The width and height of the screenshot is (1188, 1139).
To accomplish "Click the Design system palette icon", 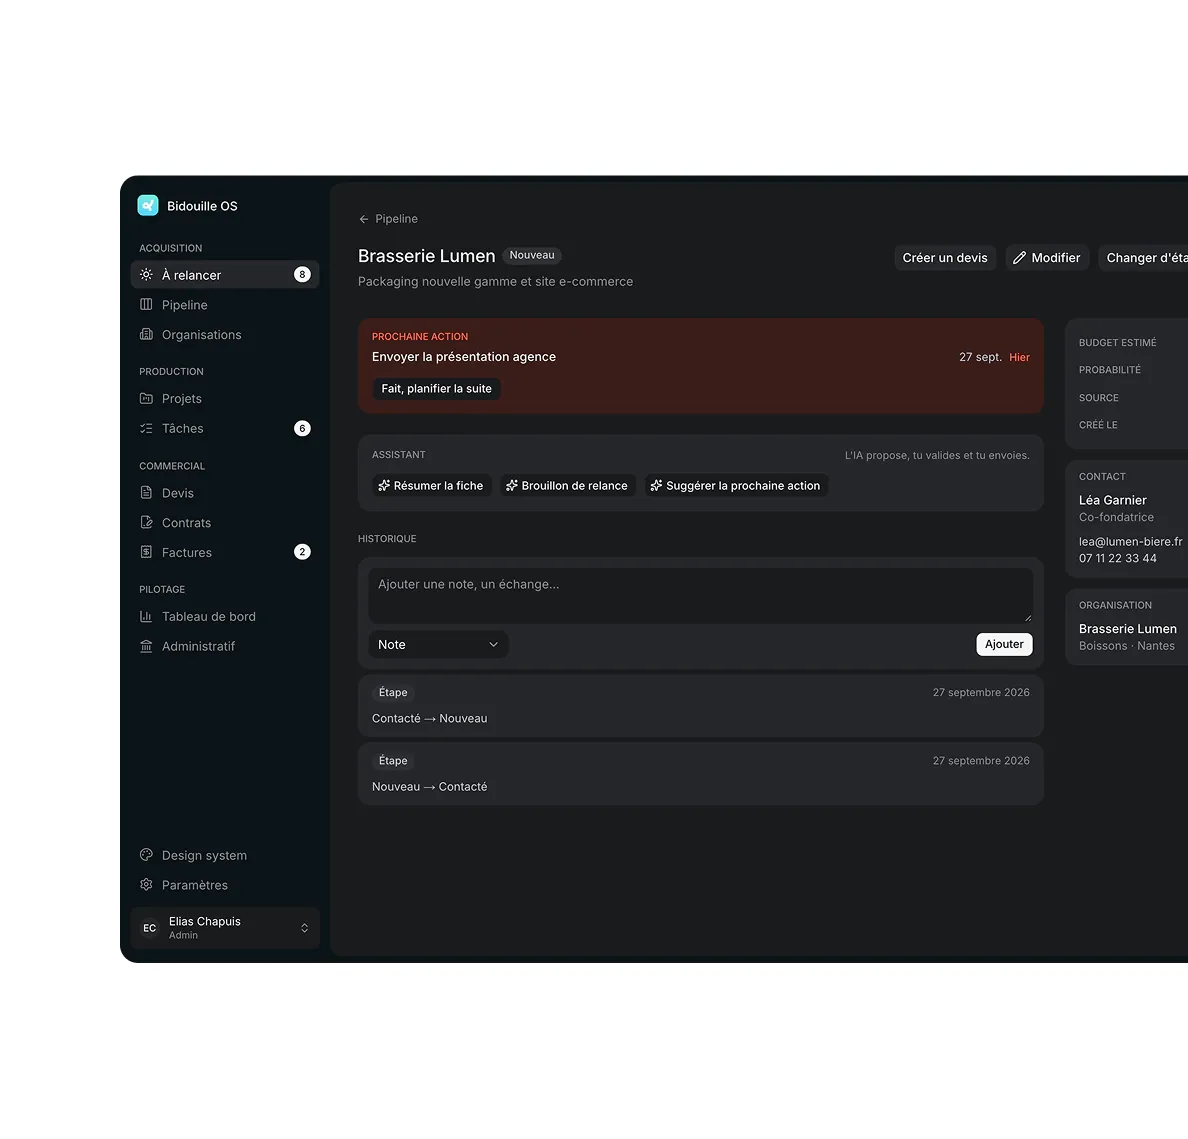I will tap(146, 855).
